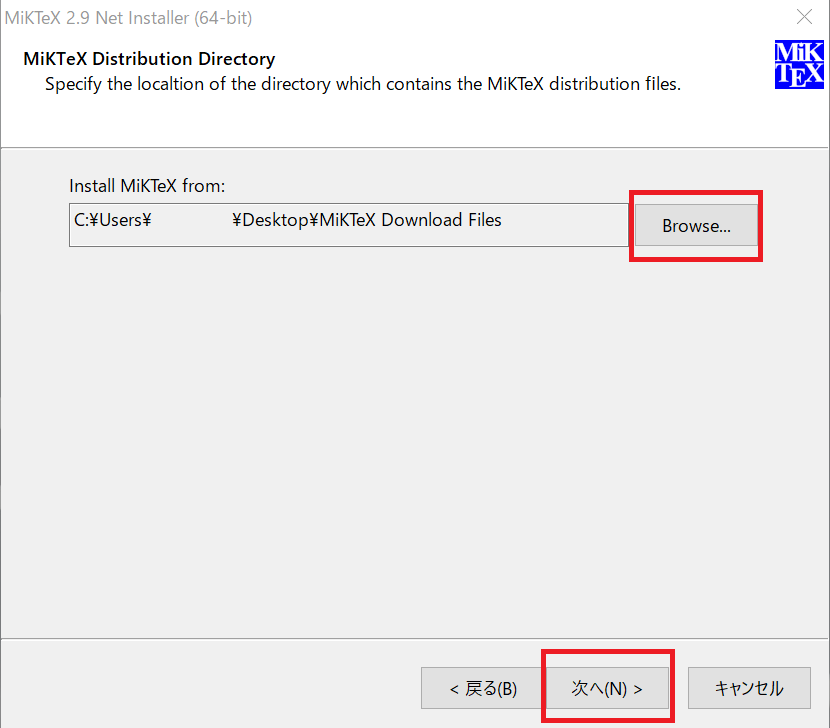Screen dimensions: 830x728
Task: Proceed with the 次へ(N) > button
Action: tap(607, 688)
